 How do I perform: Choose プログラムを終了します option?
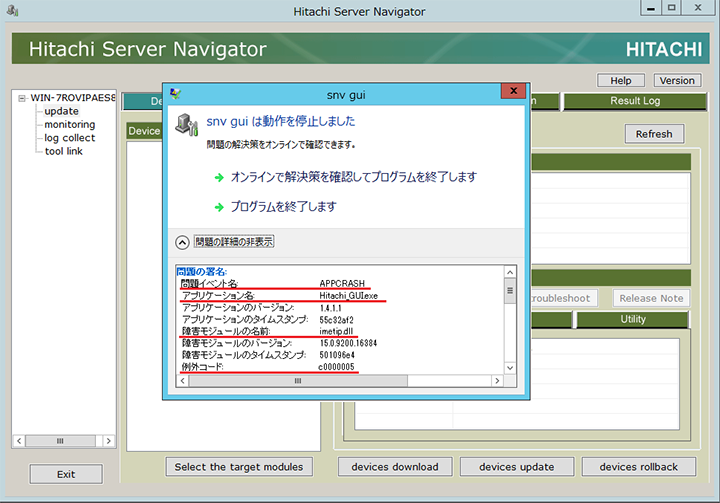[283, 207]
